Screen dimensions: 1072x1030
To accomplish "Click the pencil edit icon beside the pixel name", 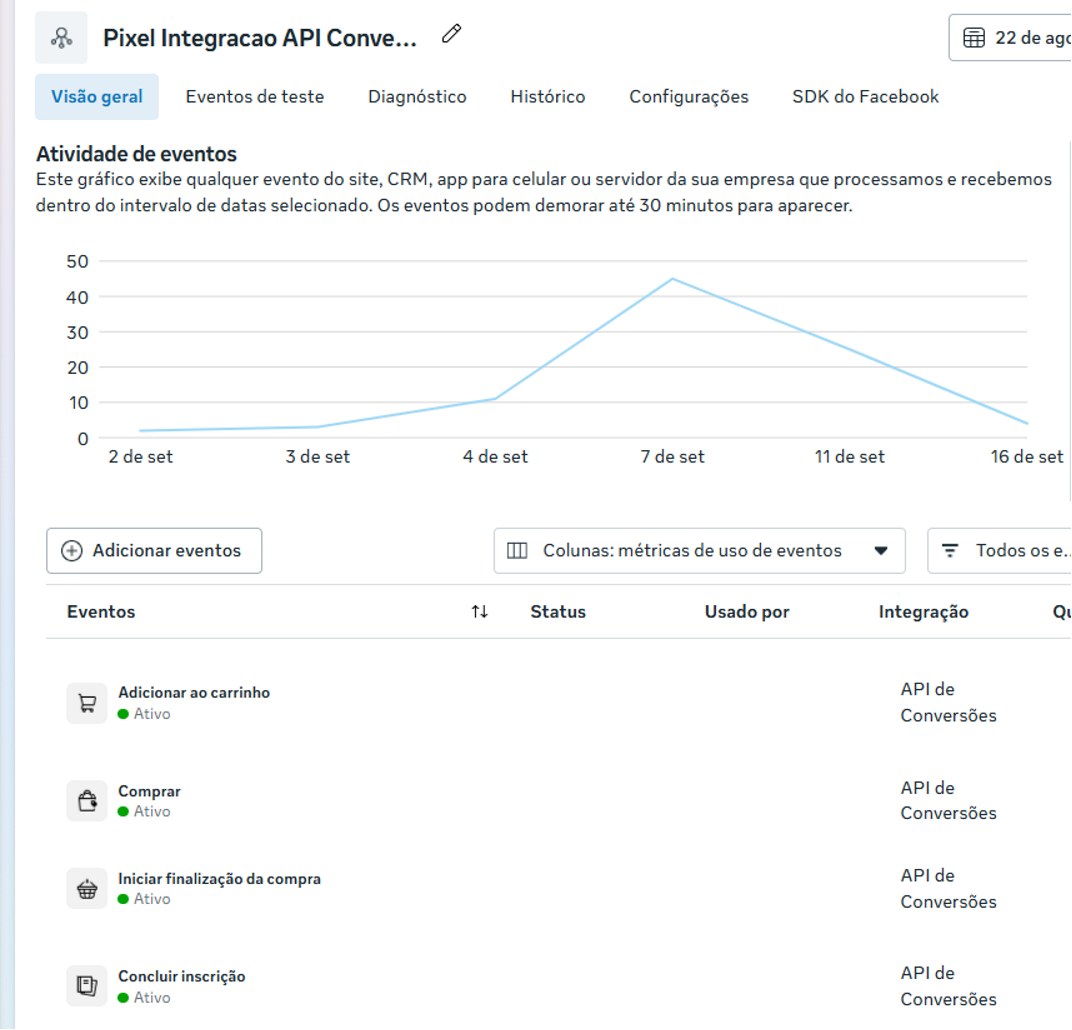I will click(451, 33).
